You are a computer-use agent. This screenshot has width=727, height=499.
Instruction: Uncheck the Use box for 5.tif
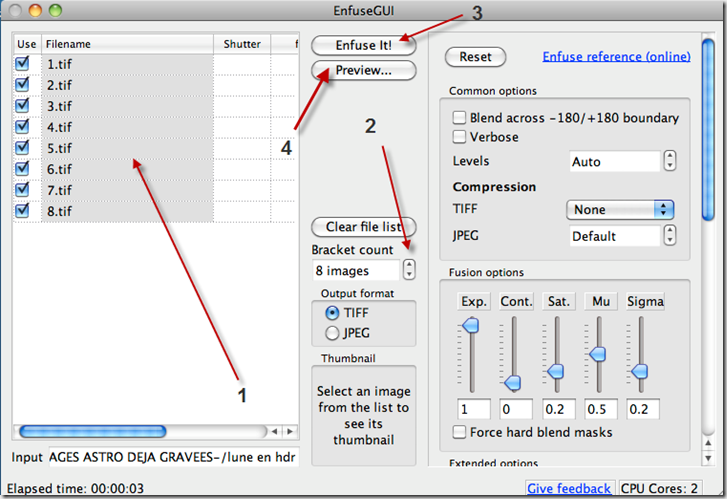[x=22, y=147]
